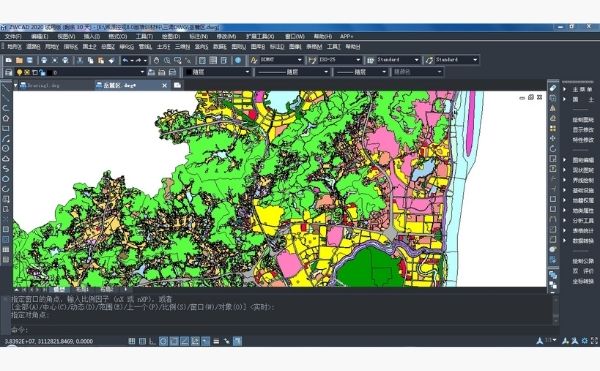The height and width of the screenshot is (371, 600).
Task: Open the 文件(F) menu
Action: 13,36
